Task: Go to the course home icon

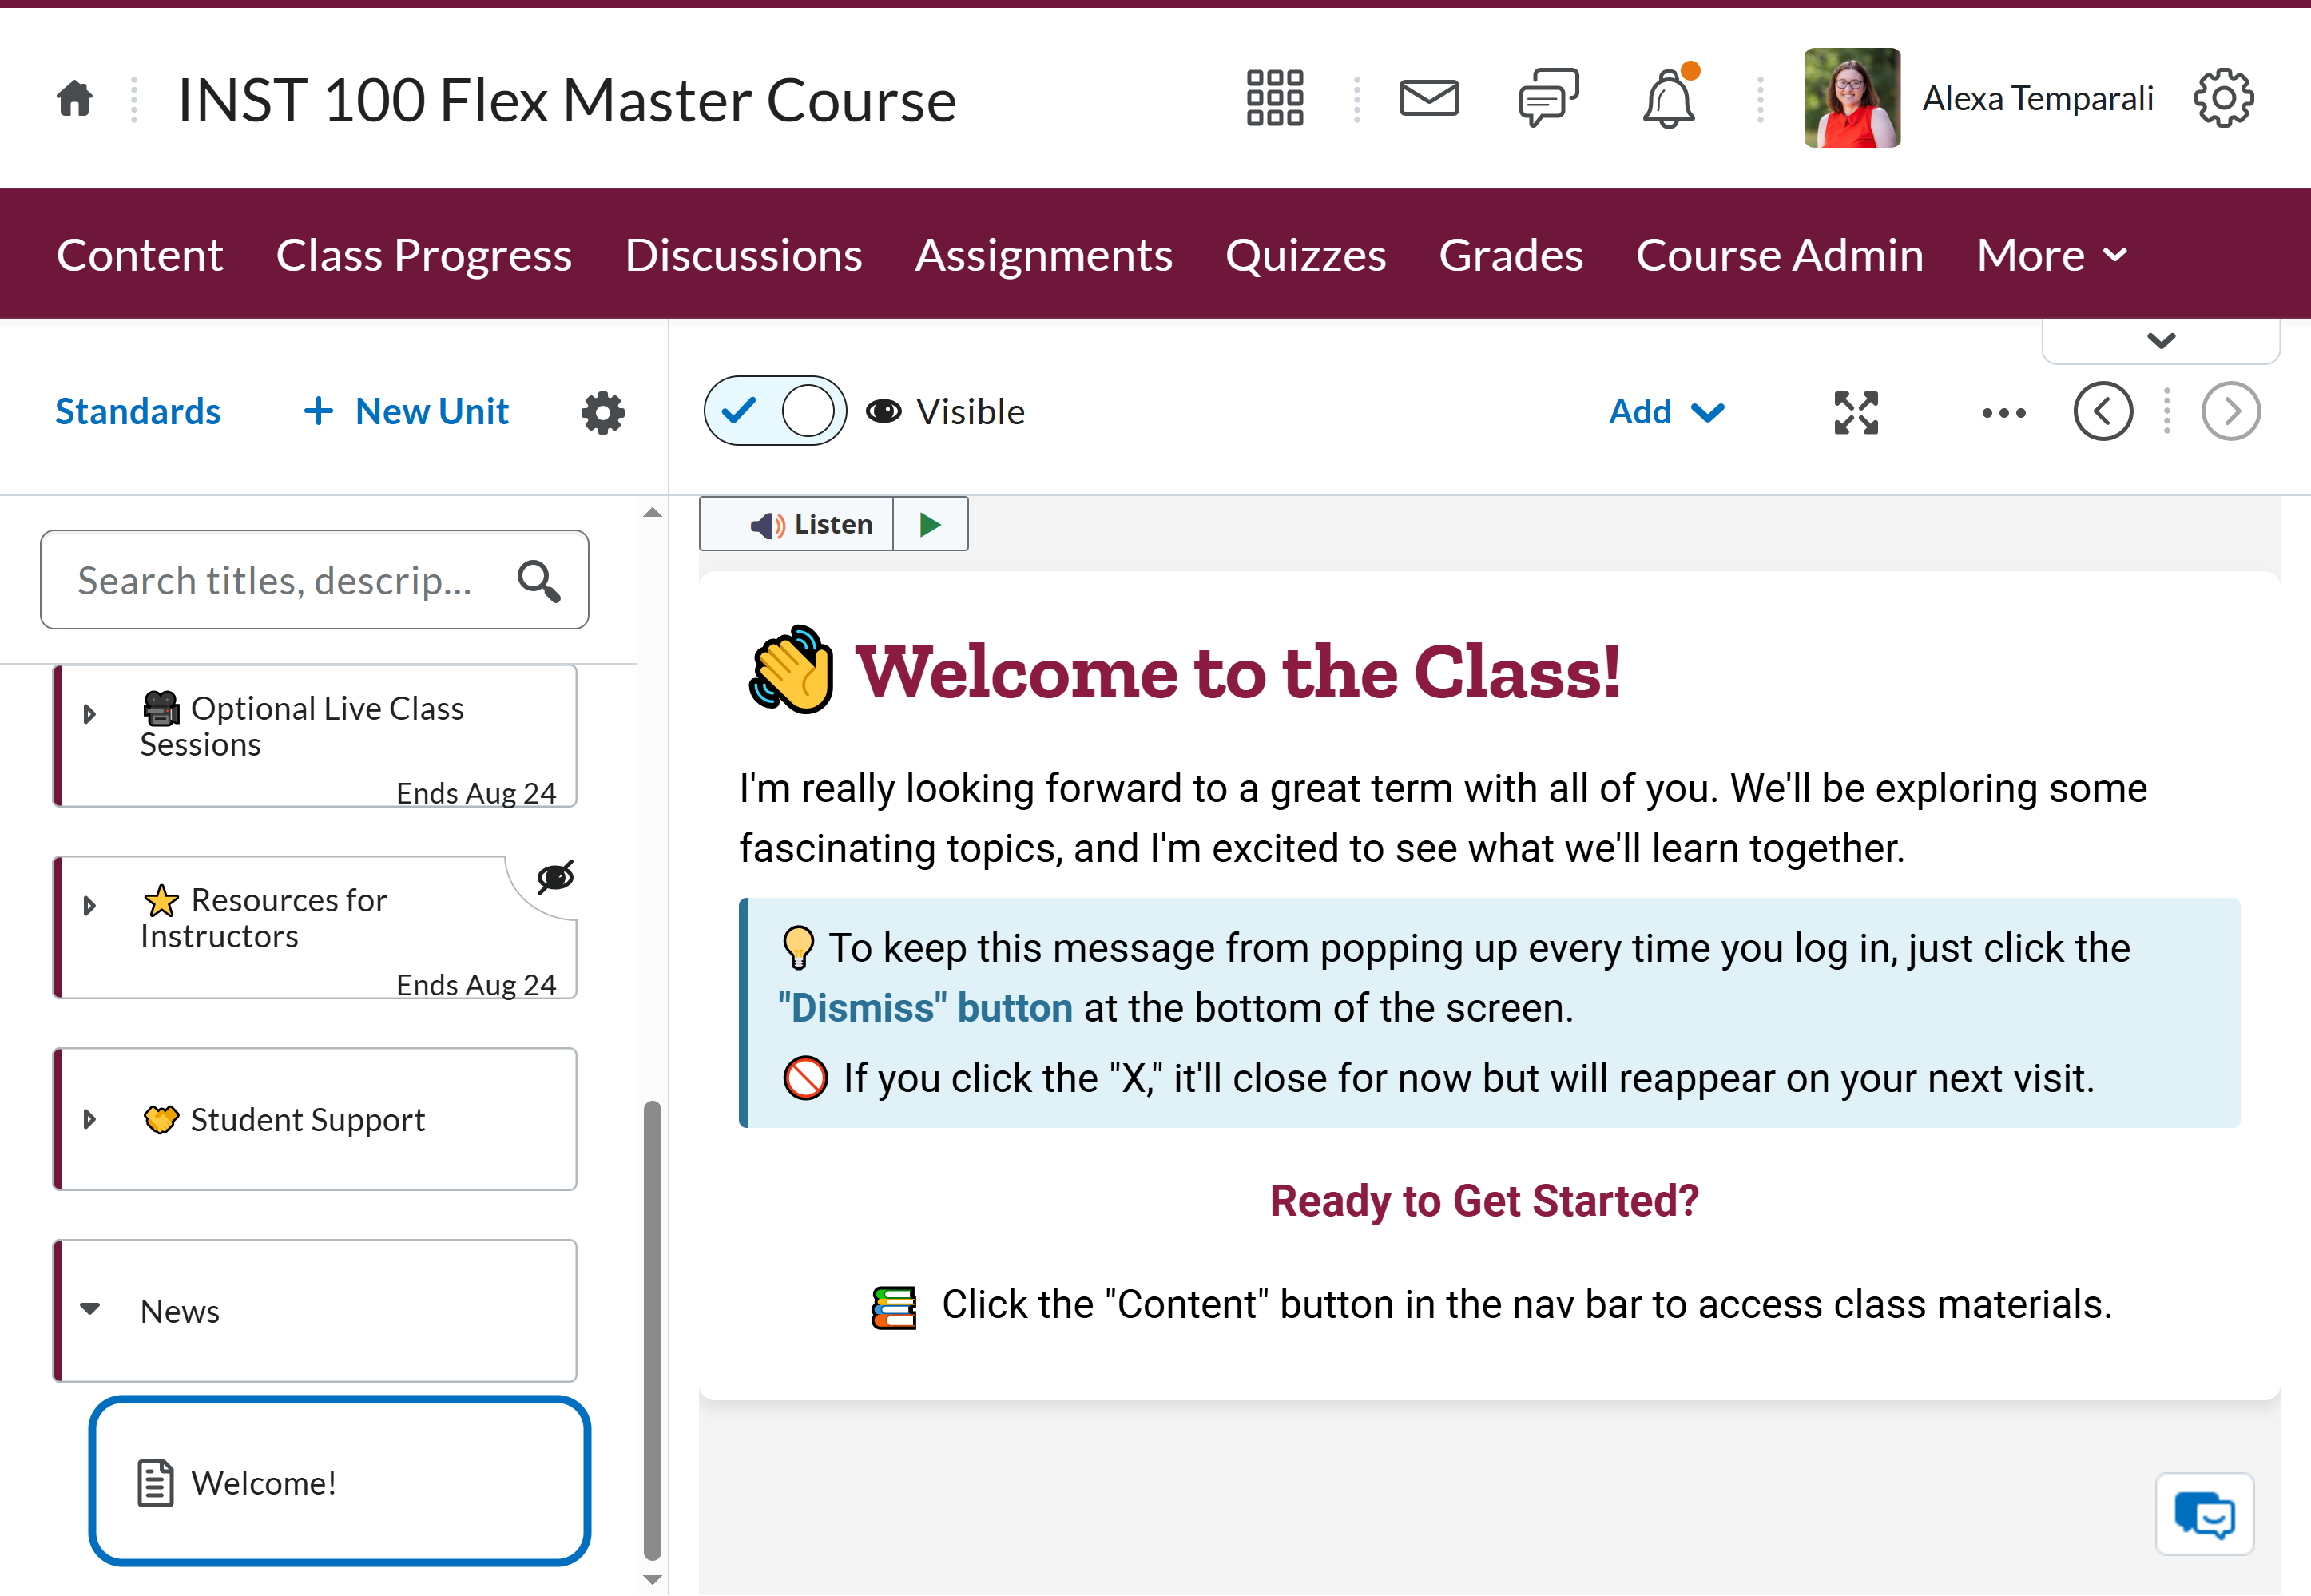Action: [x=75, y=99]
